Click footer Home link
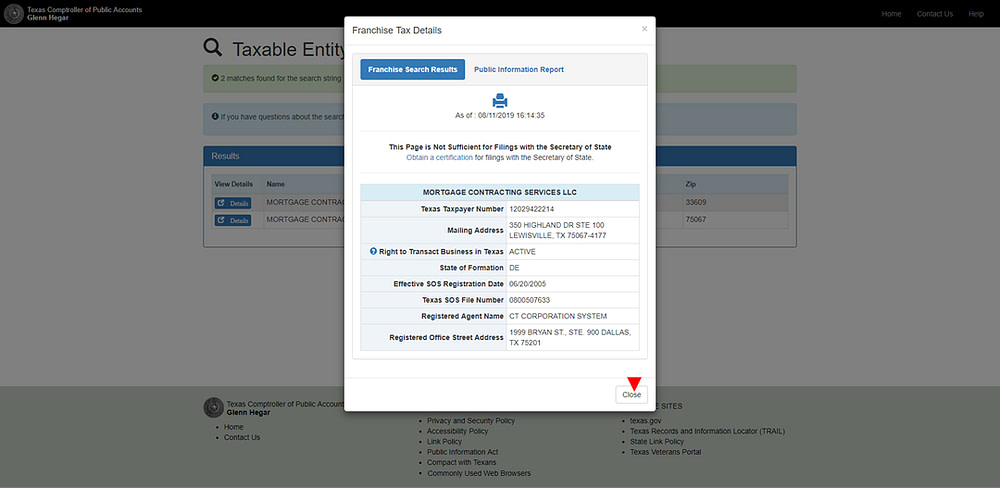Screen dimensions: 1000x488 (233, 427)
